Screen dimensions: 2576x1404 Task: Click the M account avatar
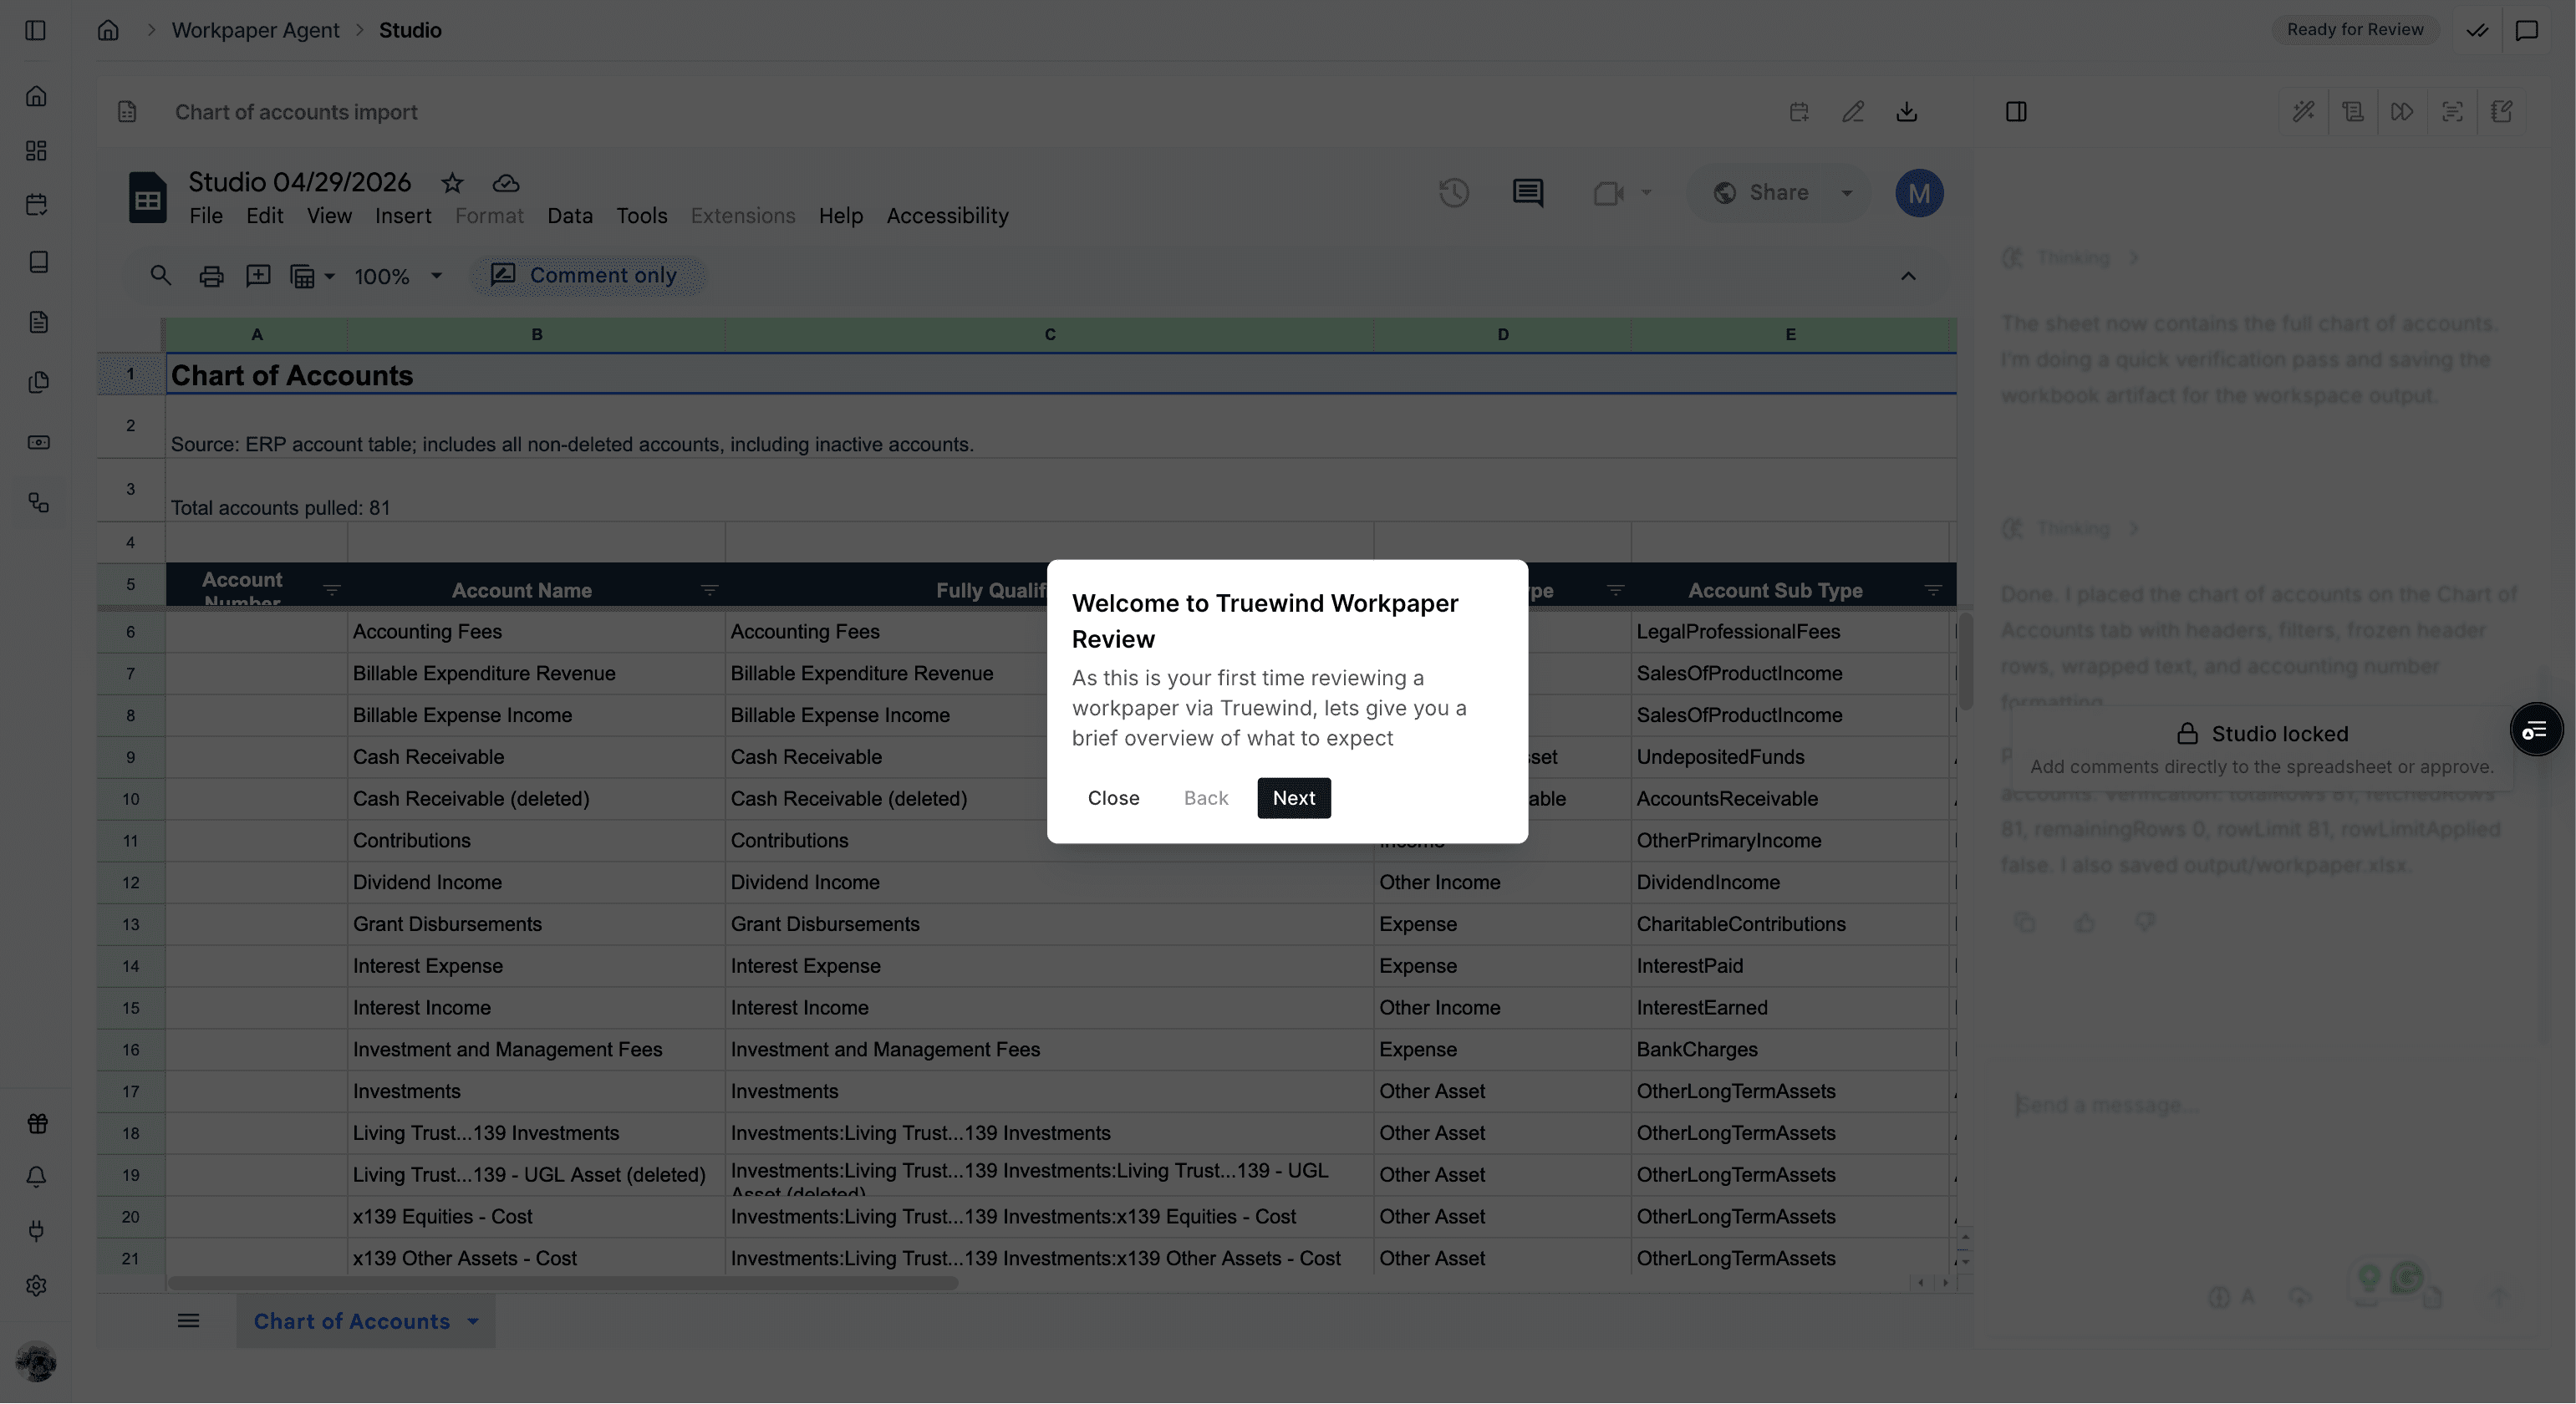click(1919, 193)
